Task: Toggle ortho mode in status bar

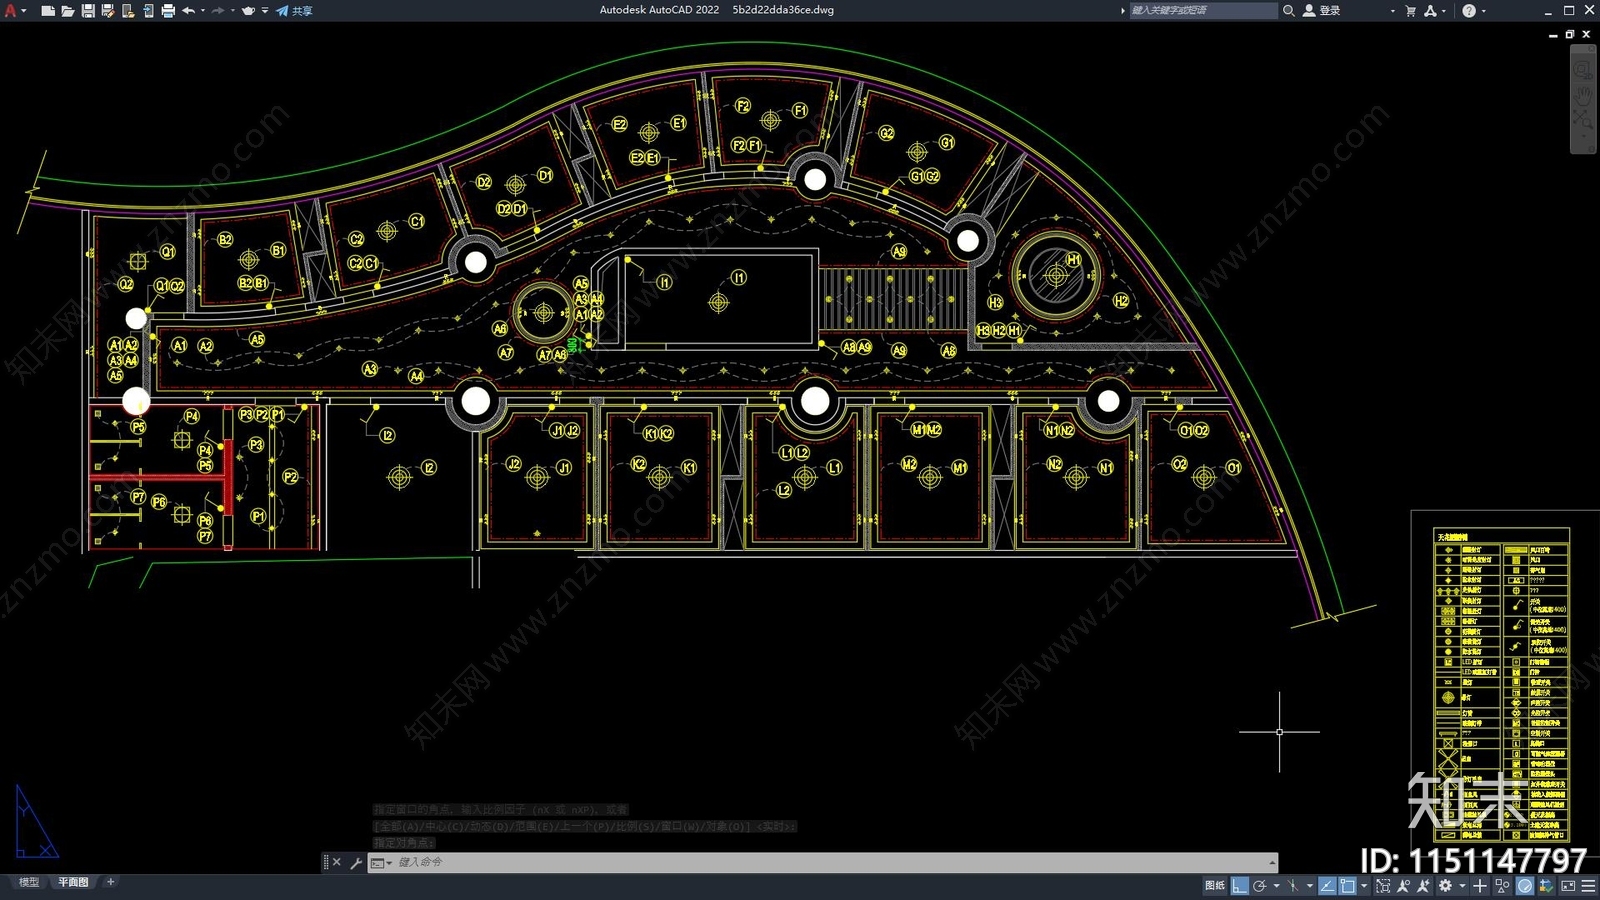Action: coord(1240,886)
